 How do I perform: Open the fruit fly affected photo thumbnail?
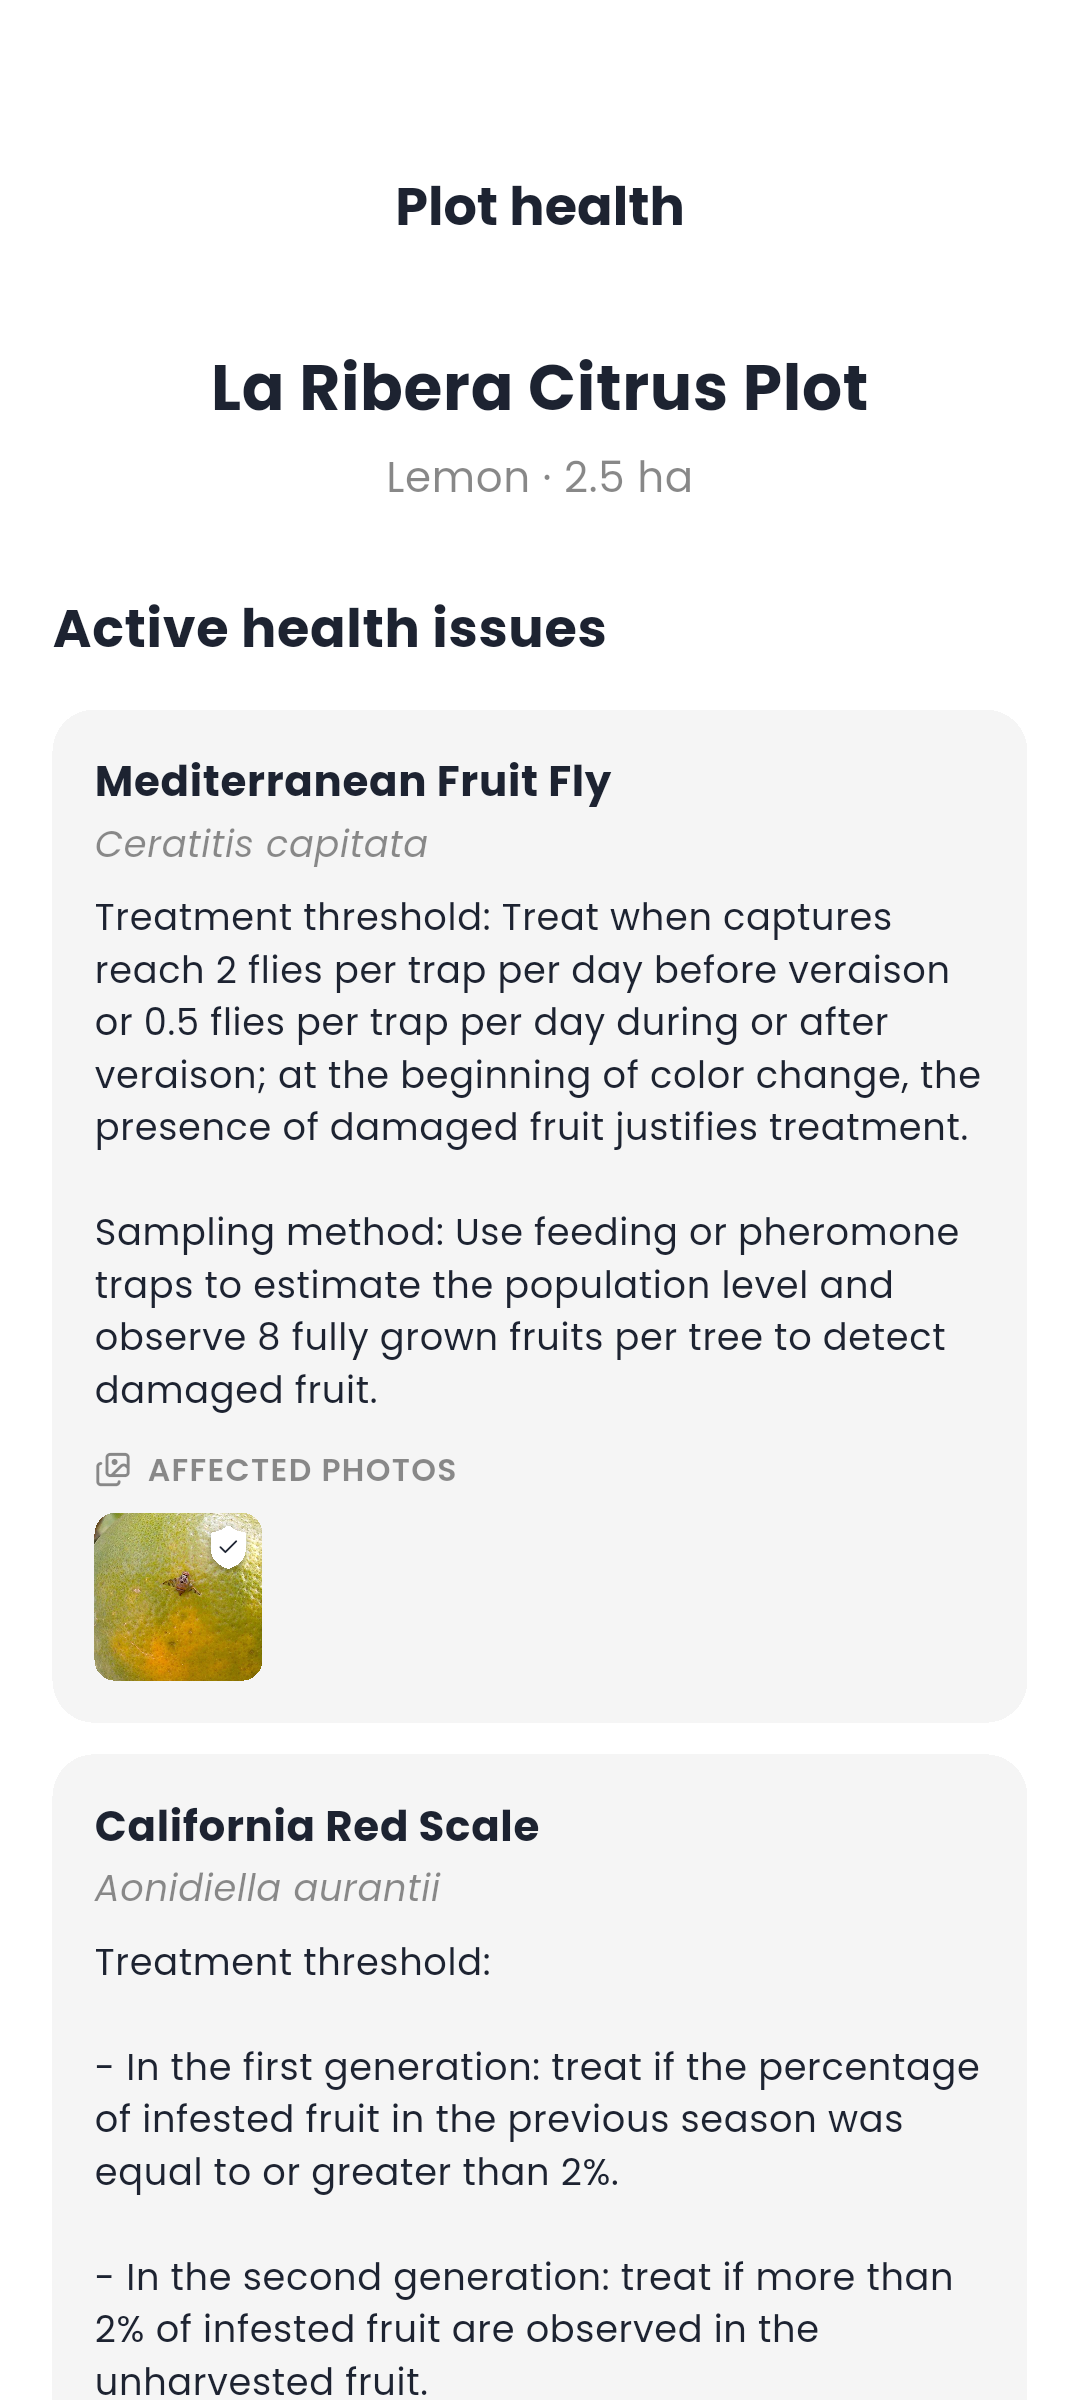point(178,1597)
